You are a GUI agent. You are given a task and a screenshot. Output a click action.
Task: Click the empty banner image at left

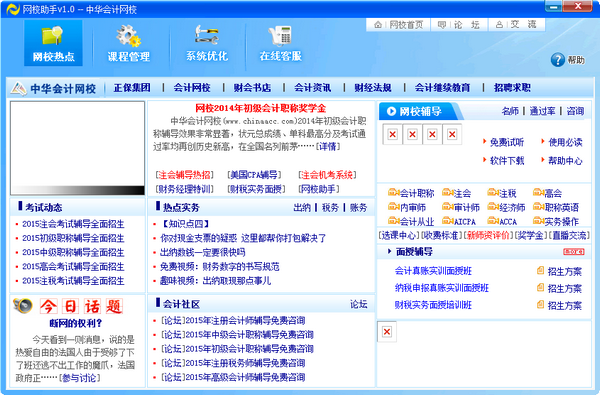tap(77, 149)
